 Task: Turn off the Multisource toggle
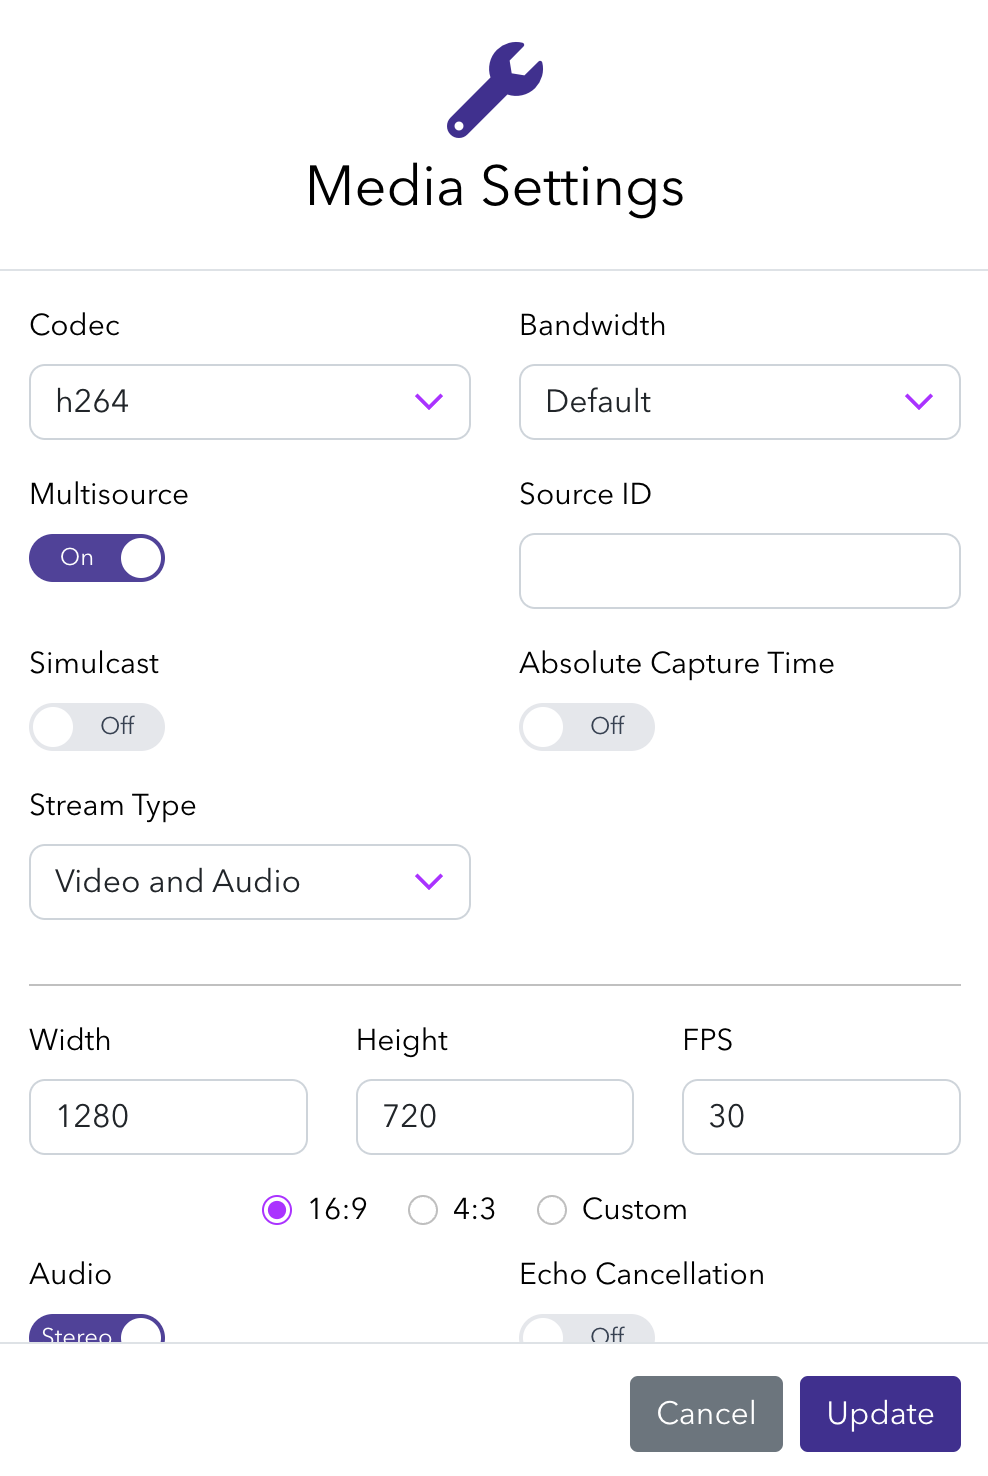pyautogui.click(x=97, y=558)
